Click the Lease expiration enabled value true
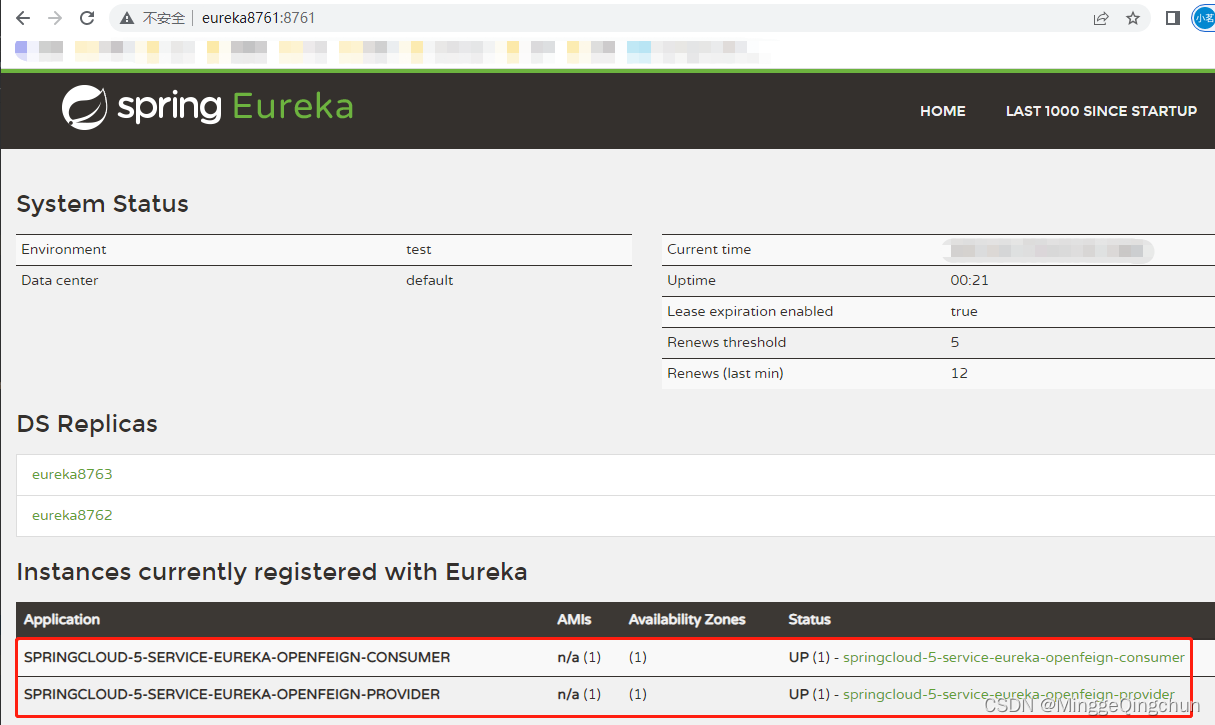Viewport: 1215px width, 725px height. click(964, 311)
